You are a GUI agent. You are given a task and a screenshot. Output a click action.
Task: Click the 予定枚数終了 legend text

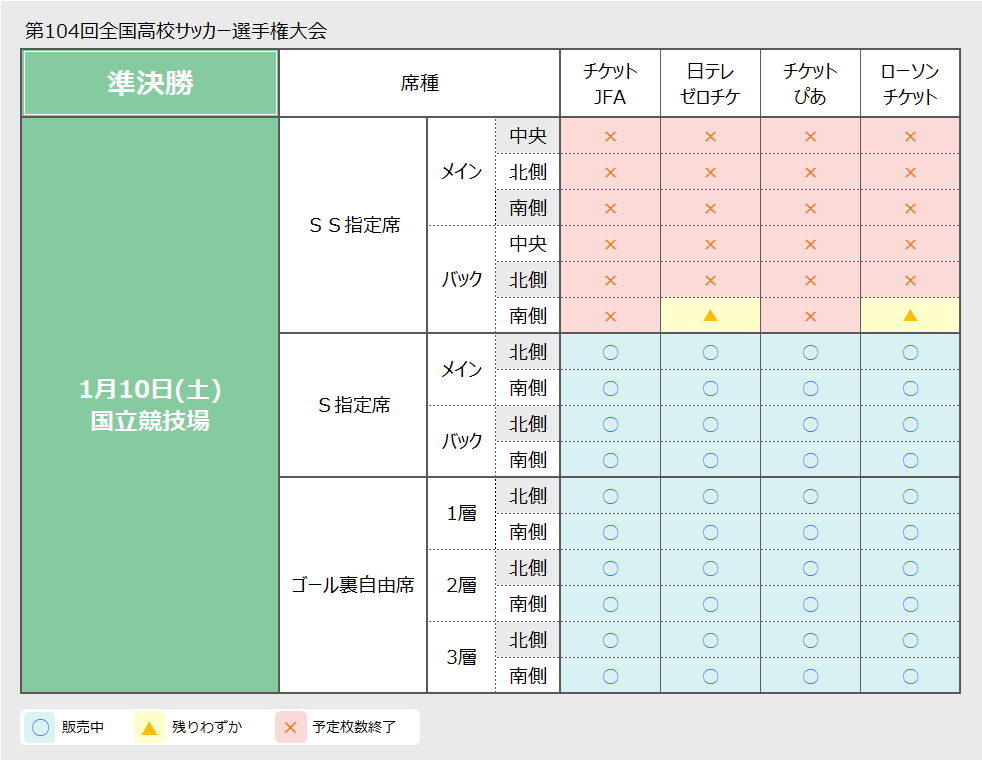(x=354, y=727)
